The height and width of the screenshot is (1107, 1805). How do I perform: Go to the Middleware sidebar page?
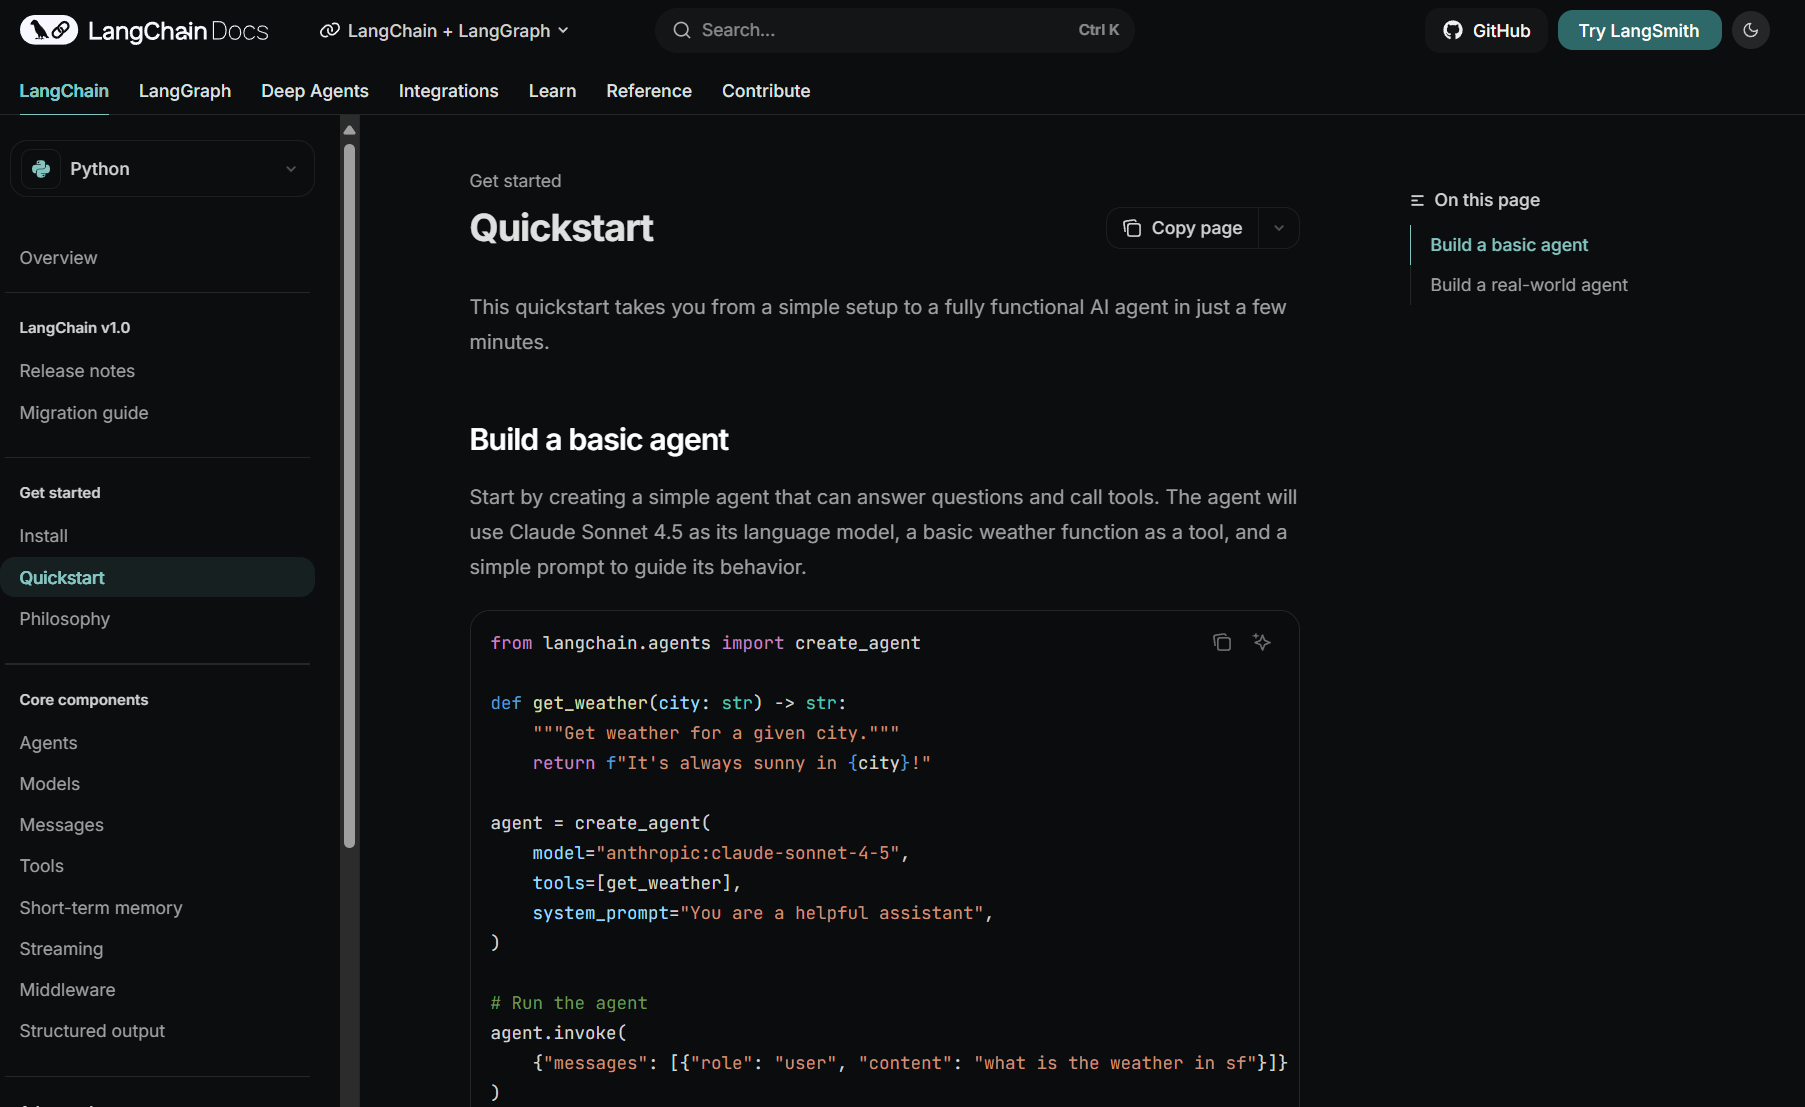67,990
